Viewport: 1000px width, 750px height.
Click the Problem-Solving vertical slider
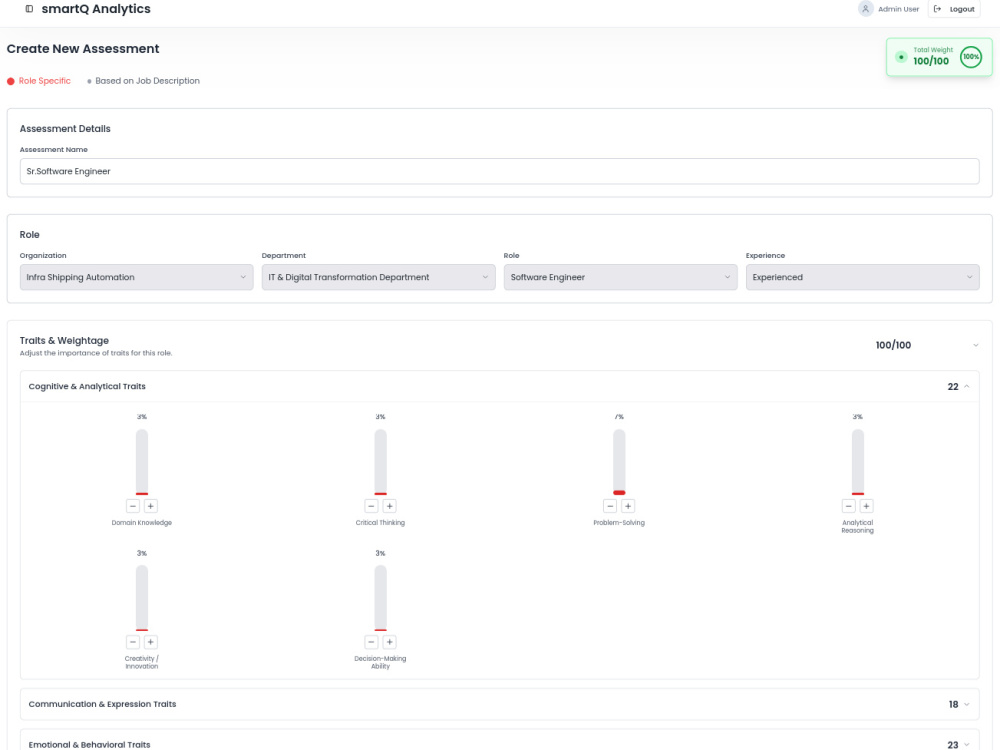[x=619, y=462]
